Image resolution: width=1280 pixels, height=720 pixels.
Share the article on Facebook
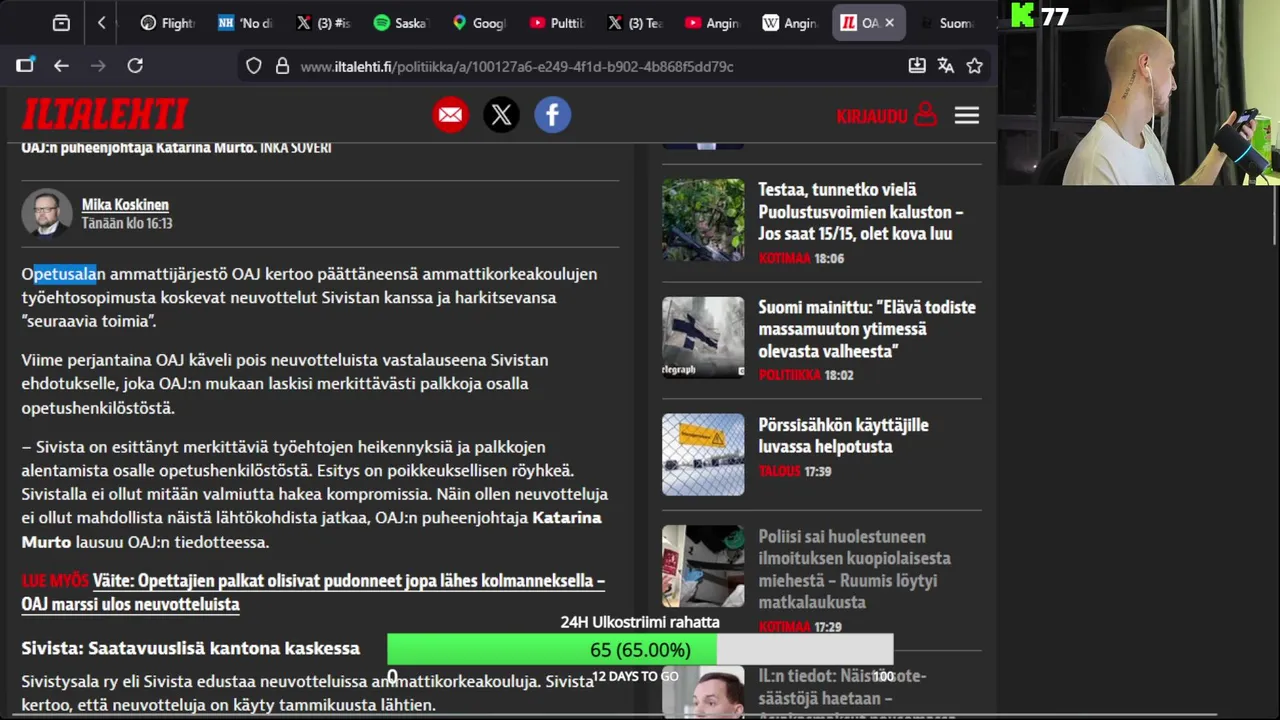click(x=553, y=115)
